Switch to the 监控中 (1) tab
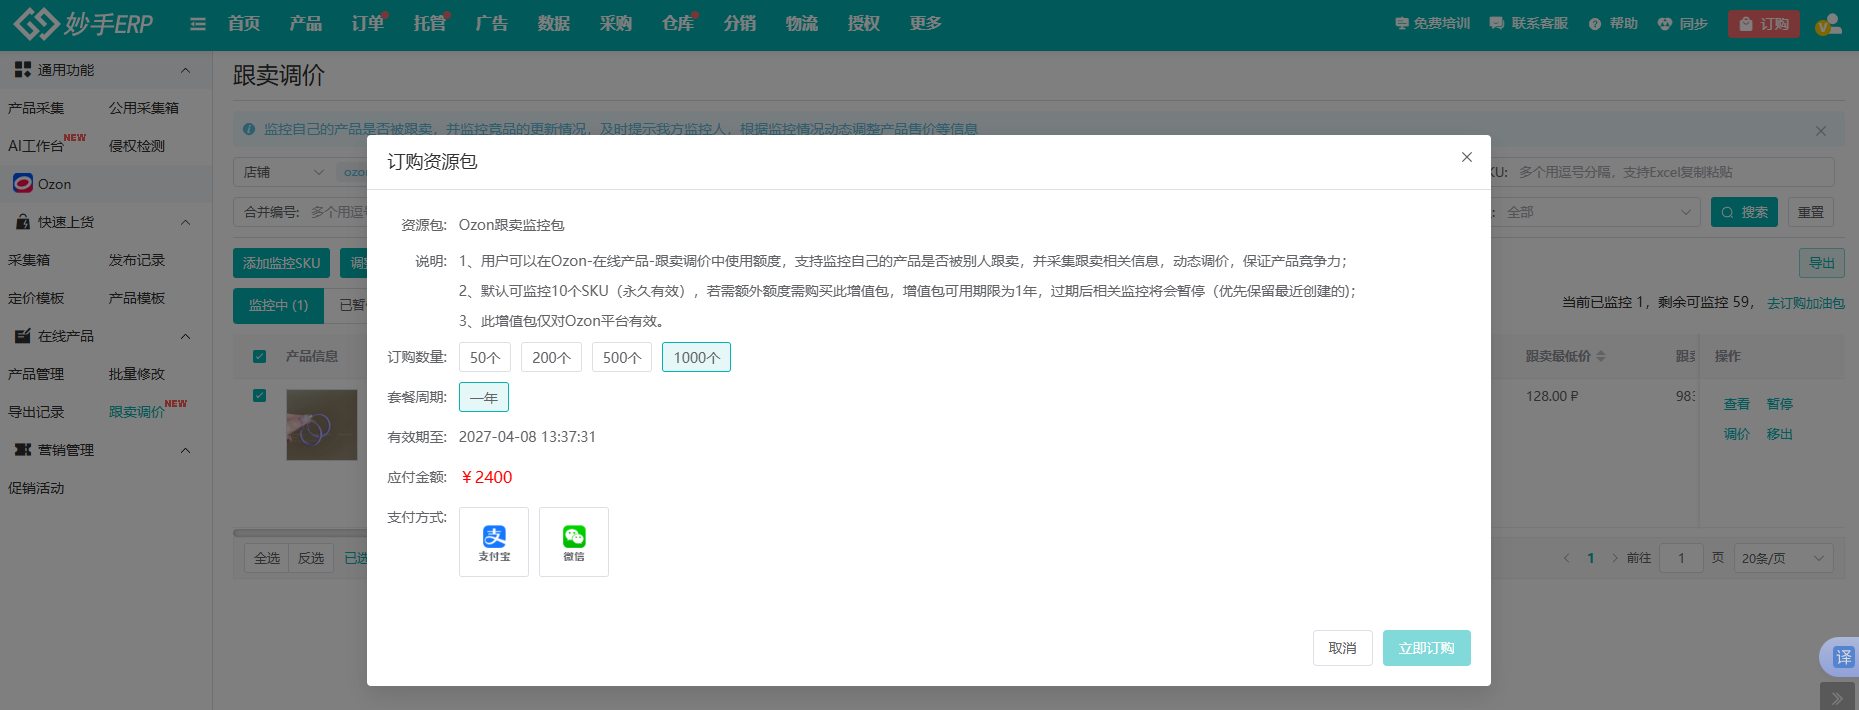The width and height of the screenshot is (1859, 710). click(x=278, y=305)
